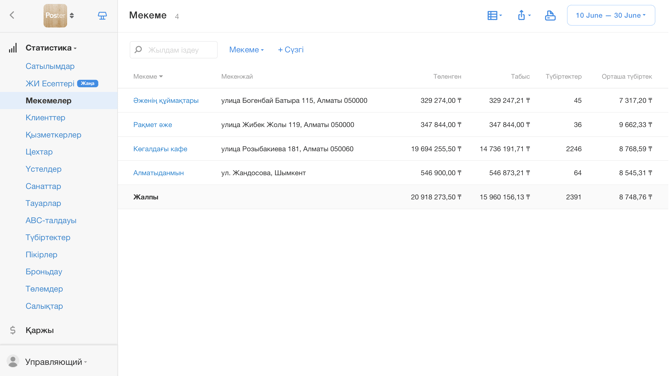Open the POS terminal icon
670x376 pixels.
click(102, 16)
